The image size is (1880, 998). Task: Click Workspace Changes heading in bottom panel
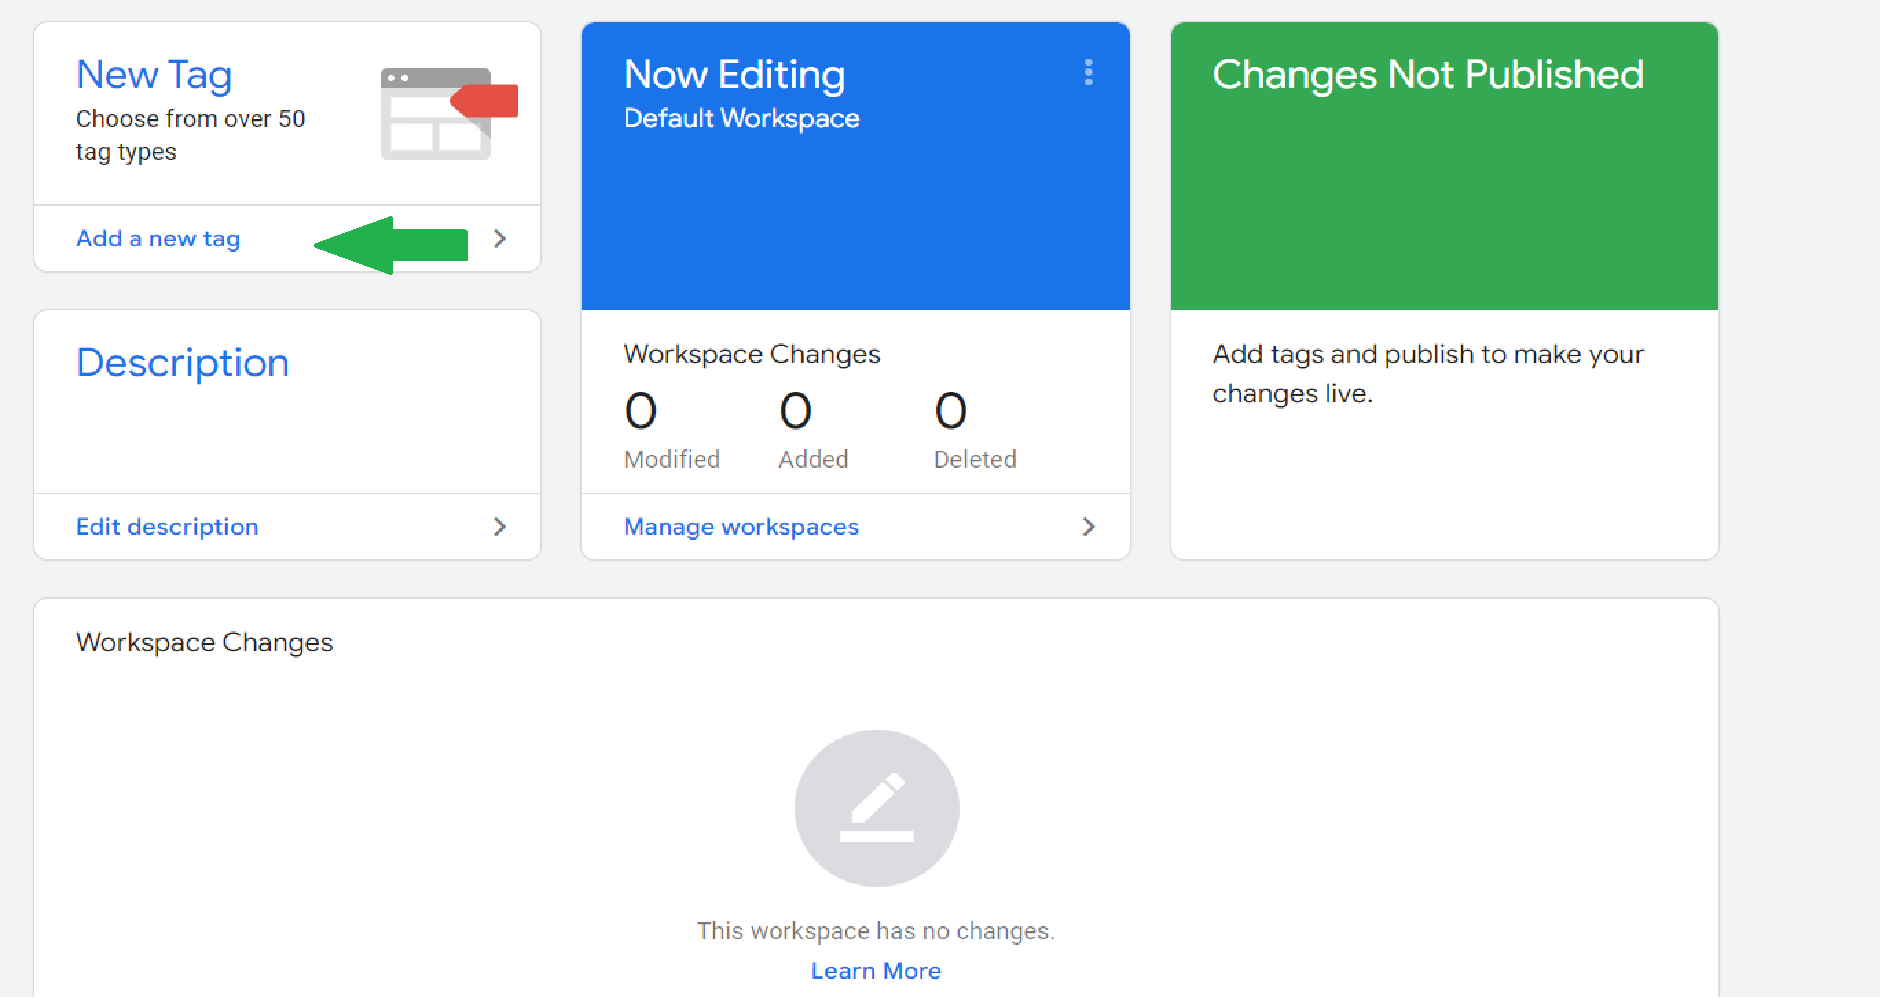205,642
